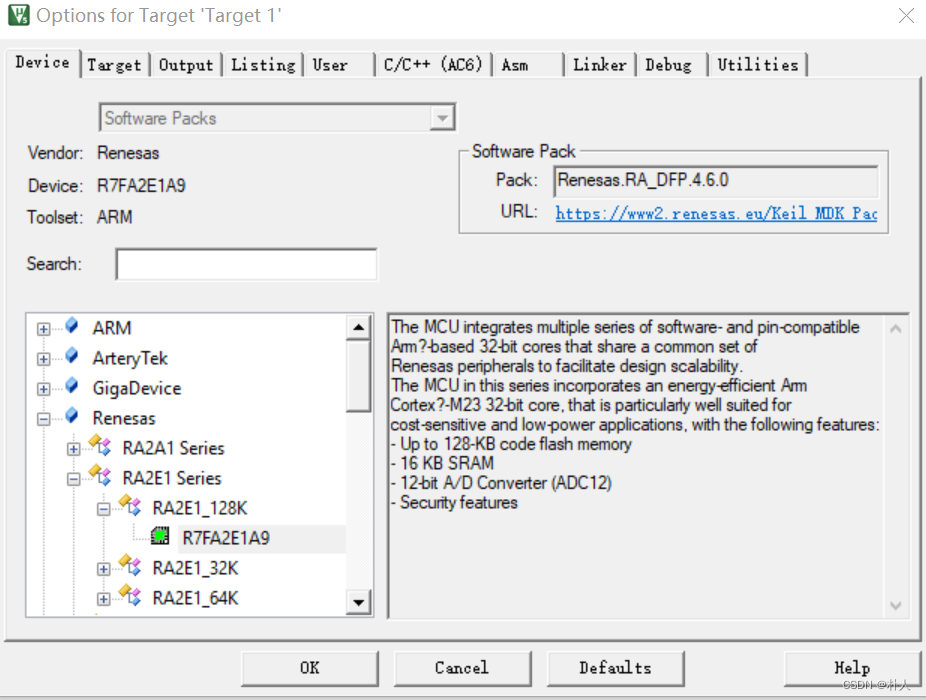Click the R7FA2E1A9 device chip icon
The image size is (926, 700).
pyautogui.click(x=160, y=536)
